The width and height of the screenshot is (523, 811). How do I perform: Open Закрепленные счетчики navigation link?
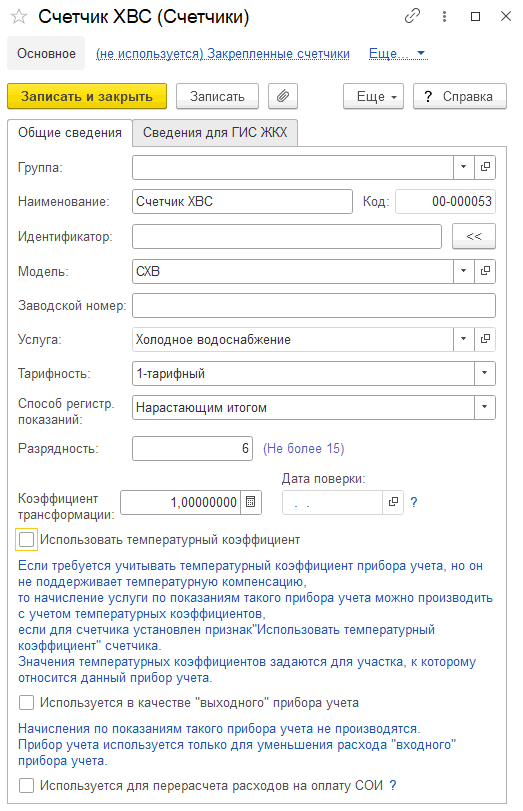click(x=223, y=54)
